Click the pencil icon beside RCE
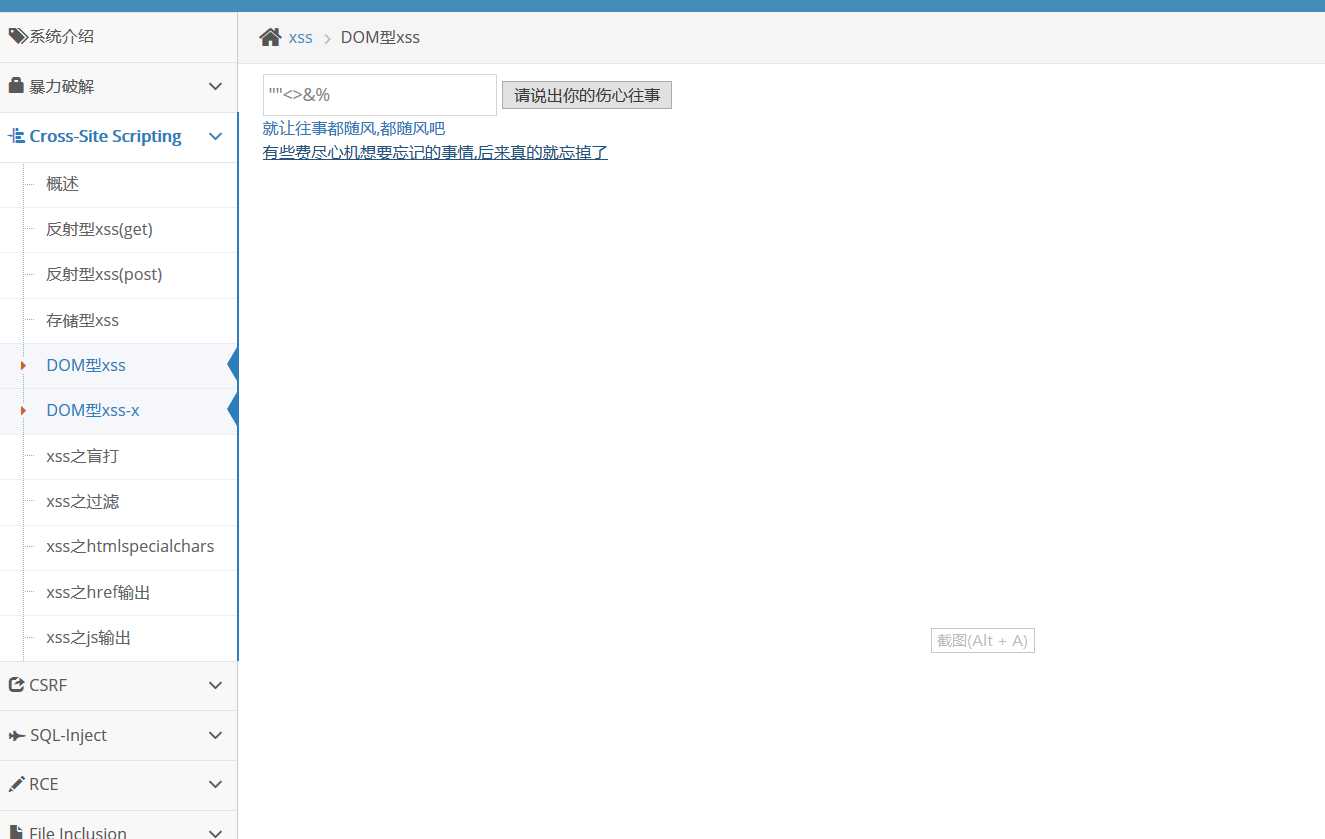1325x839 pixels. coord(16,784)
